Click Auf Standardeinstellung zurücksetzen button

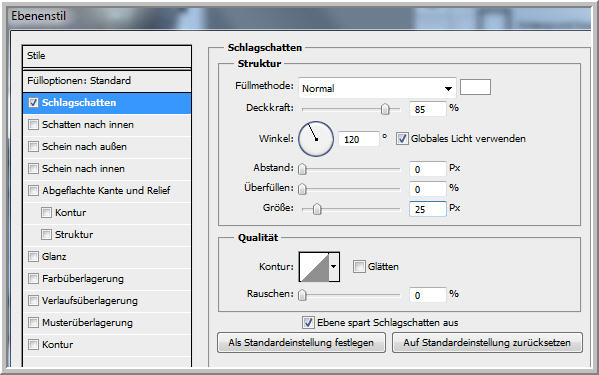(x=487, y=343)
